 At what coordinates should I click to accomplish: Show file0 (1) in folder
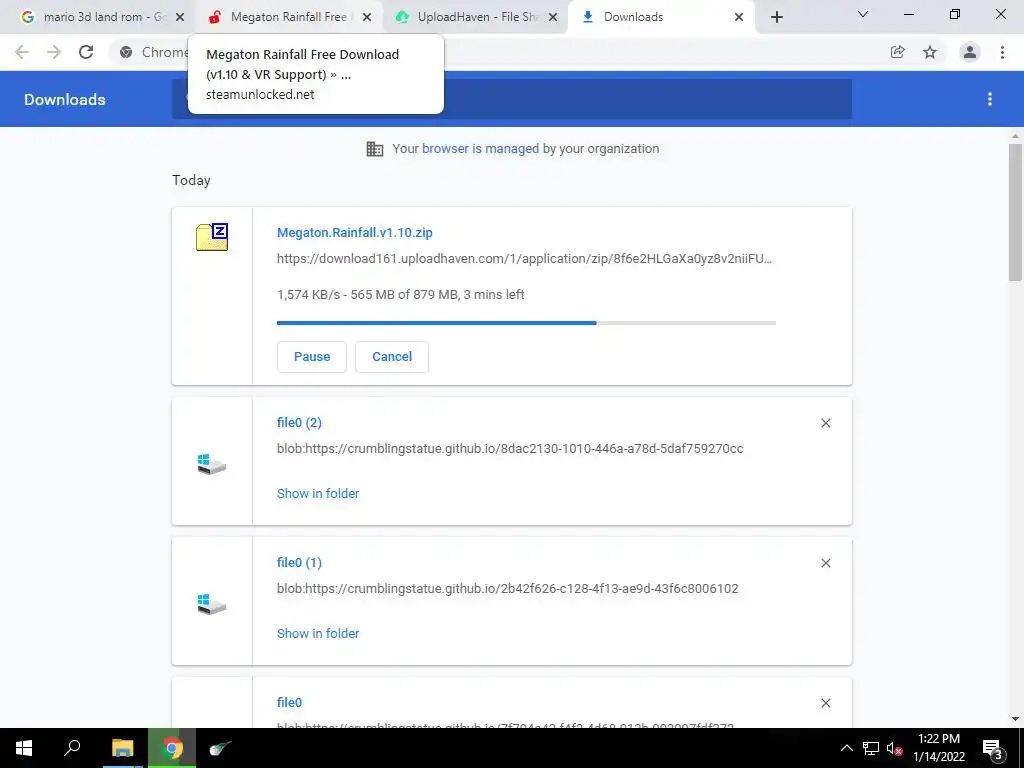[318, 633]
